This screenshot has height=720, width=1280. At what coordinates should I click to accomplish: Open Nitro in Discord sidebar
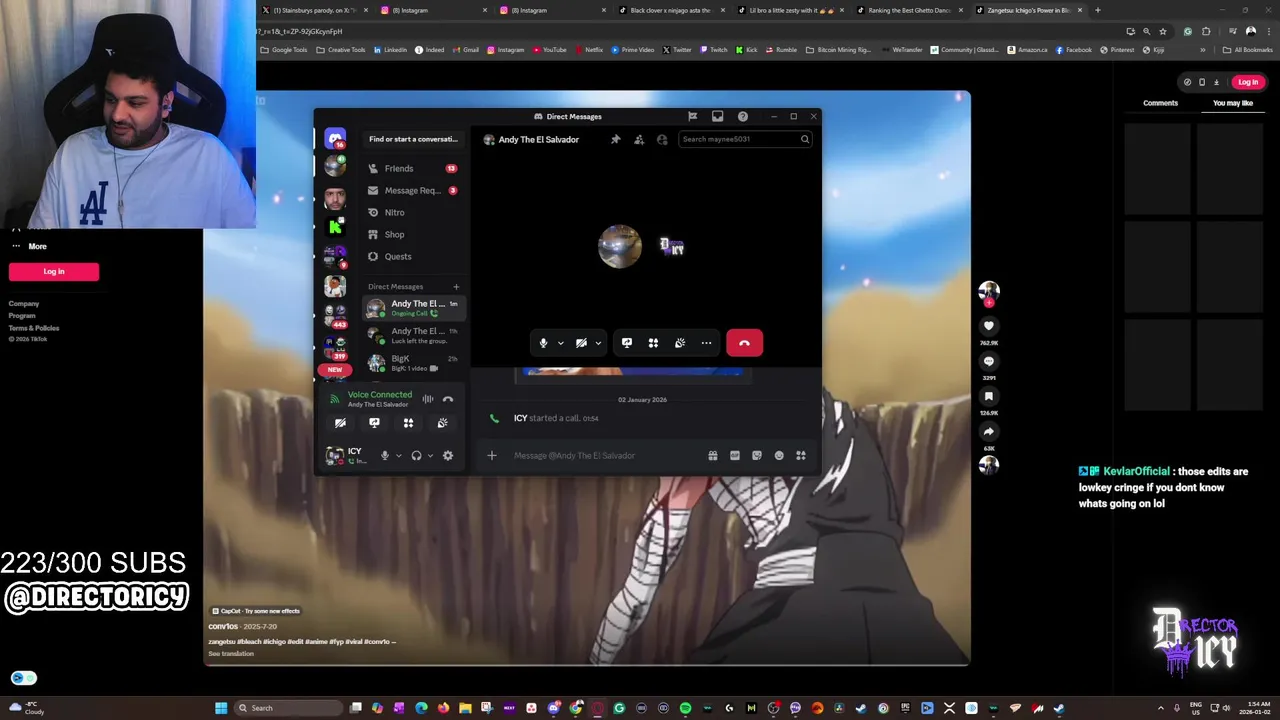point(413,213)
